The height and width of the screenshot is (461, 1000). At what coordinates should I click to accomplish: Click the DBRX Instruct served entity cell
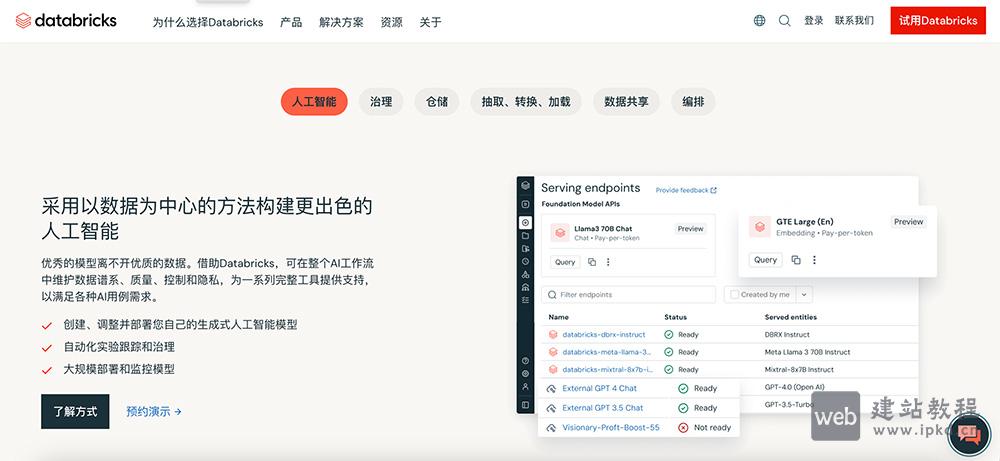click(x=787, y=335)
